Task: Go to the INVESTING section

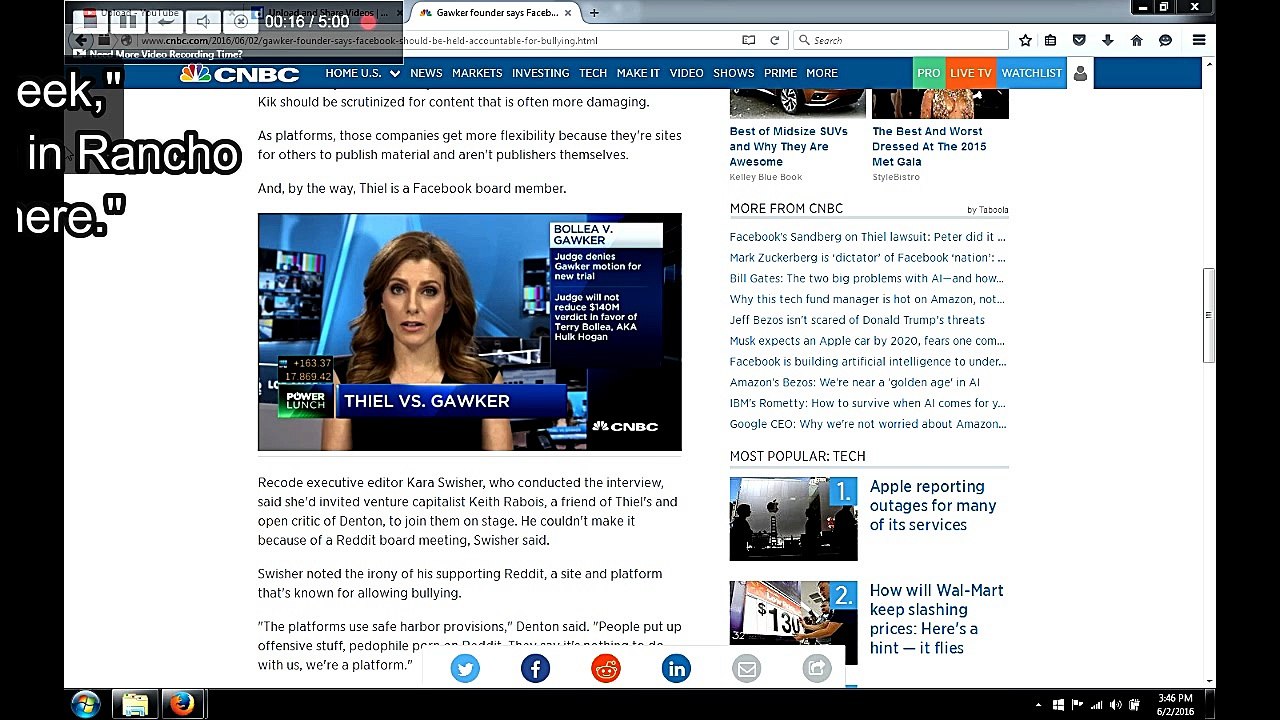Action: point(540,73)
